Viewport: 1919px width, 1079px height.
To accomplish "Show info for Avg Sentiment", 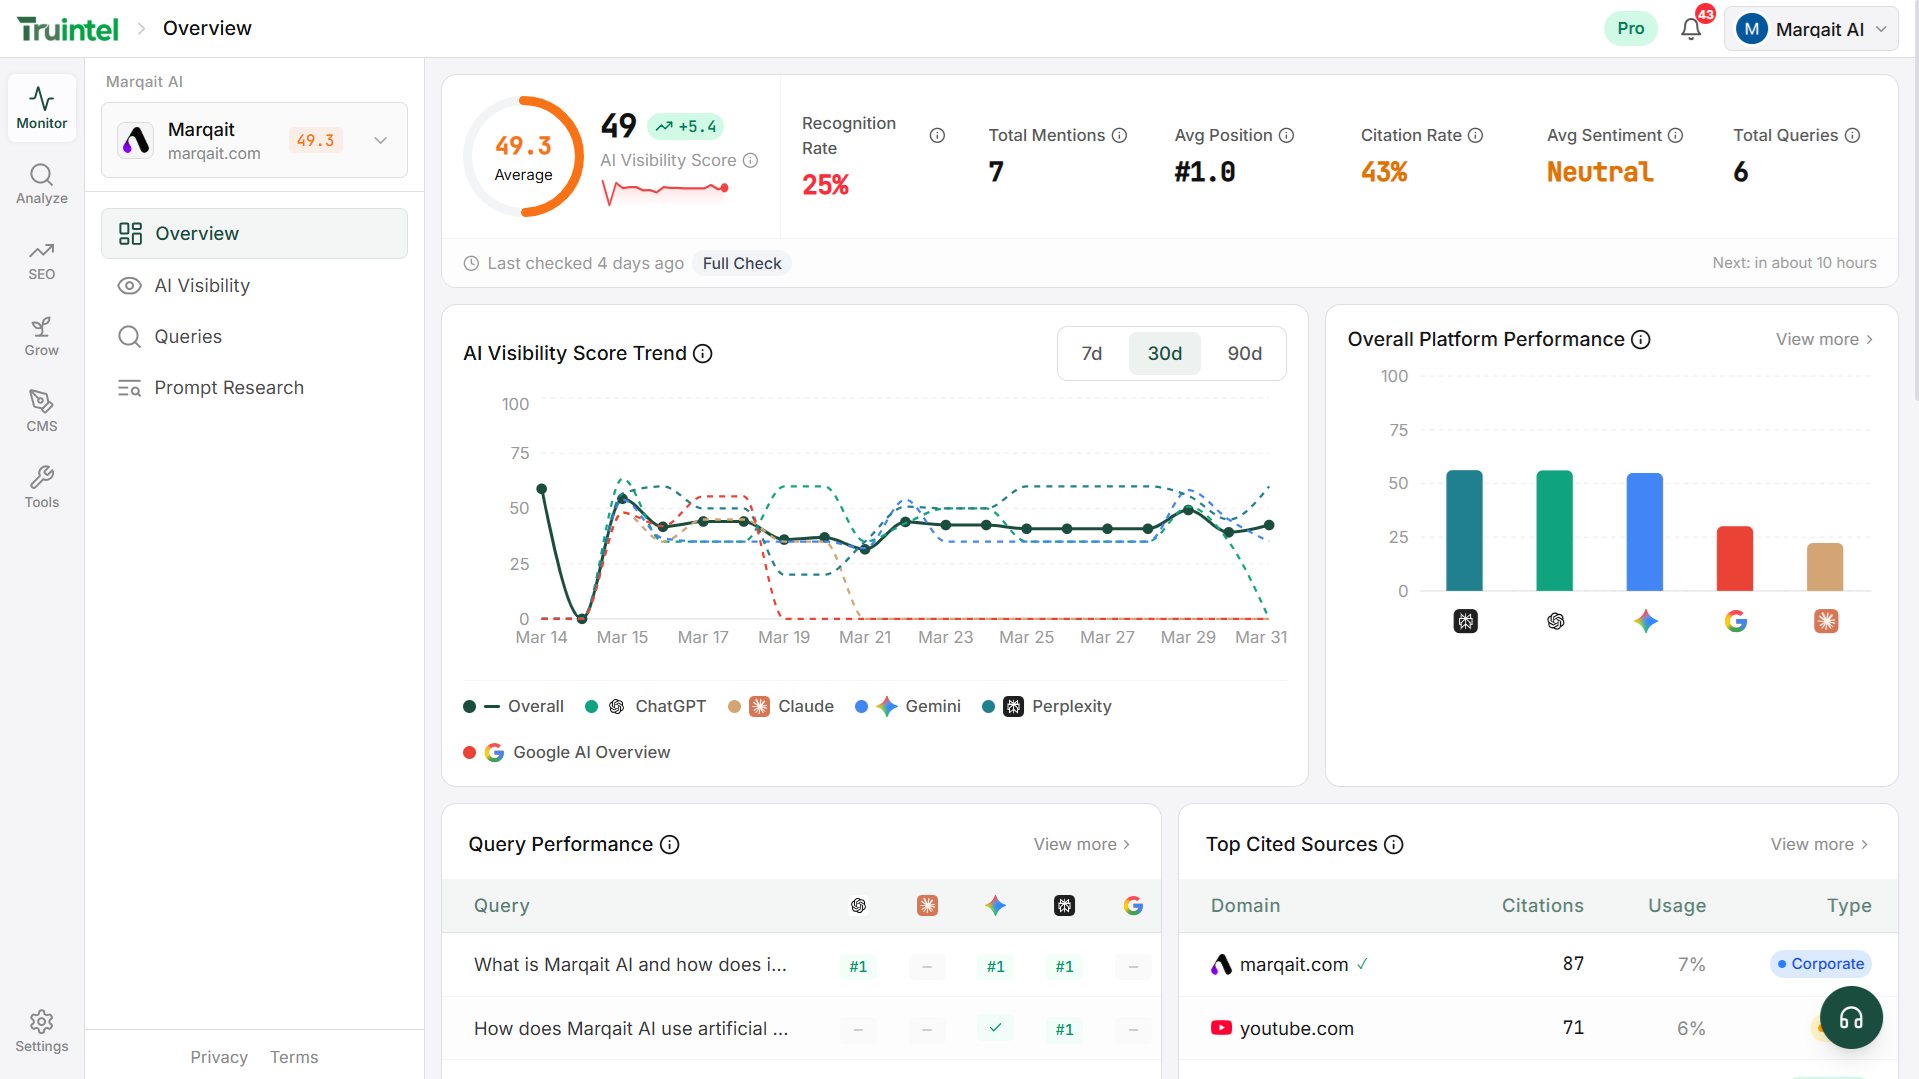I will tap(1676, 136).
